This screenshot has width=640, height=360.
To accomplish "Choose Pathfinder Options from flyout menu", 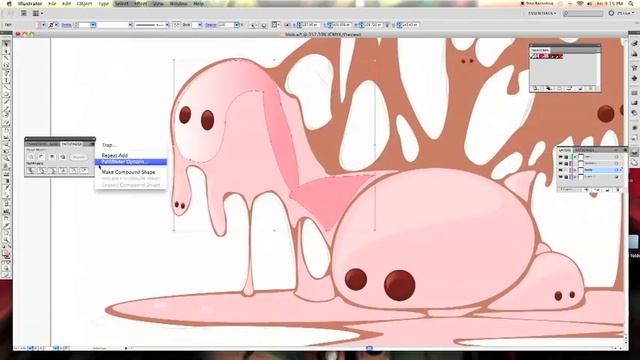I will pos(131,162).
